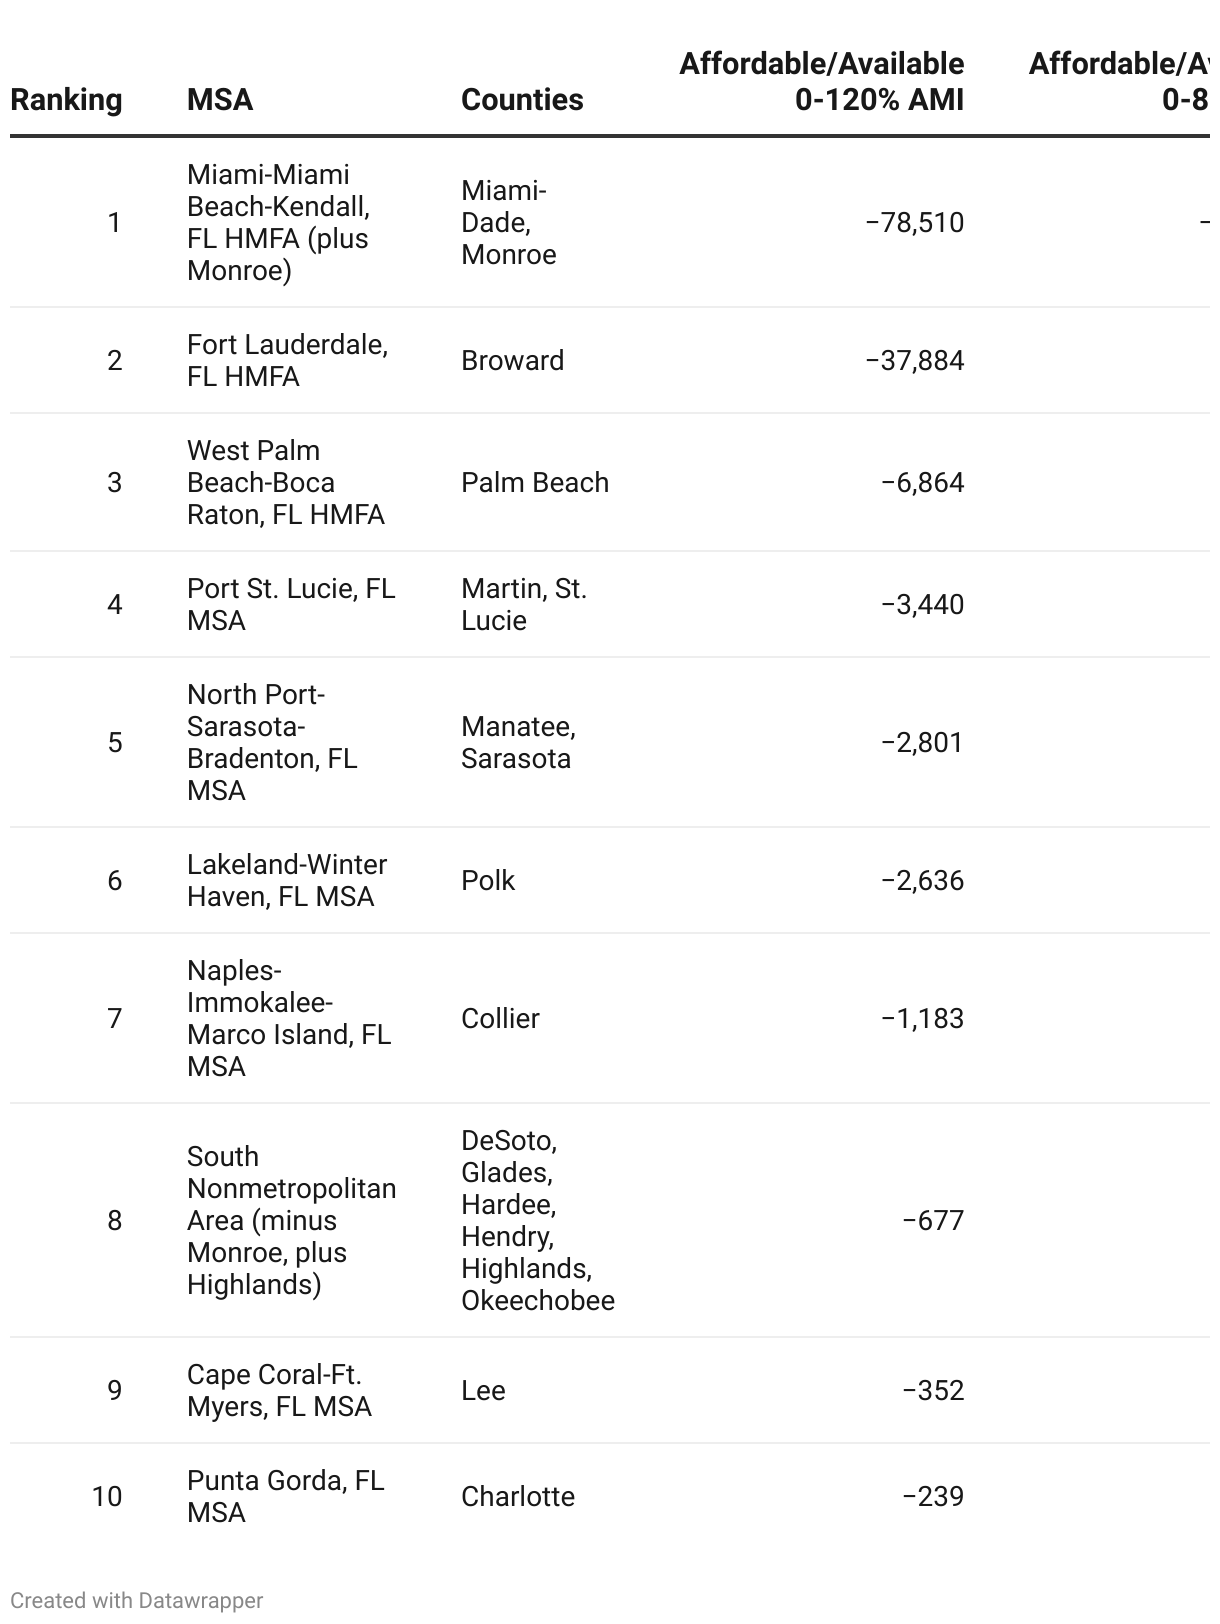Click the Port St. Lucie MSA cell

(x=291, y=604)
